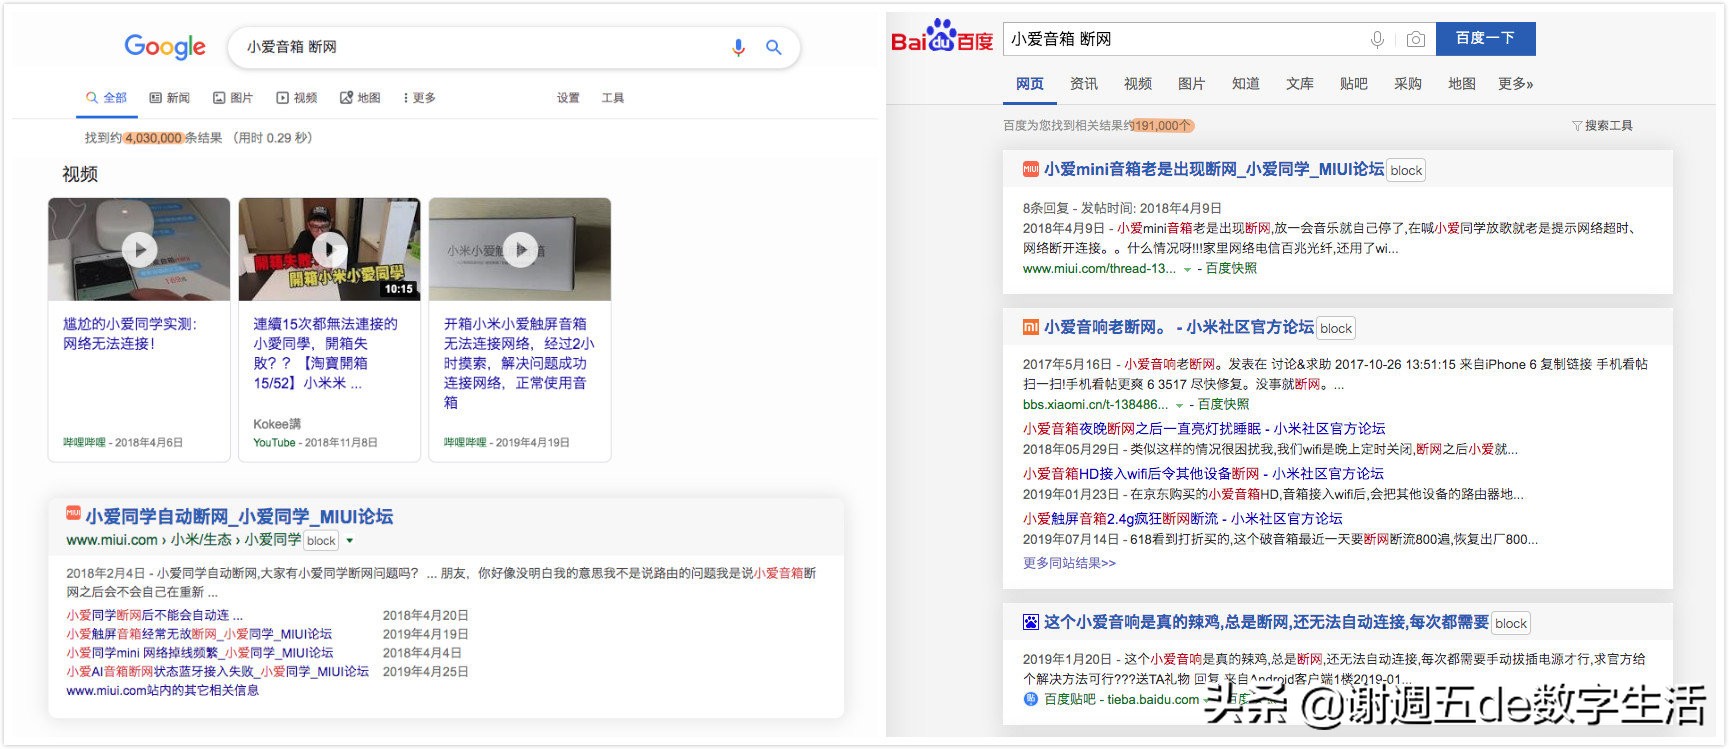Open sublink 小爱AI音箱断网状态蓝牙接入失败
The image size is (1729, 749).
point(217,672)
